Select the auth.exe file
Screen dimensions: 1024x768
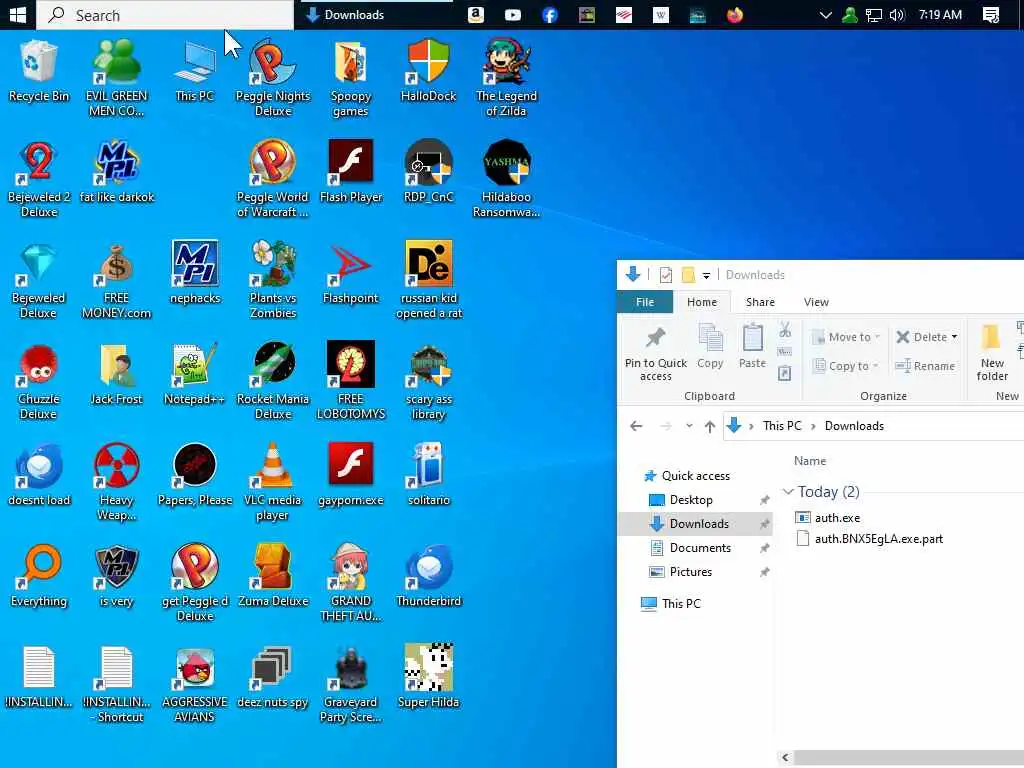click(x=827, y=518)
